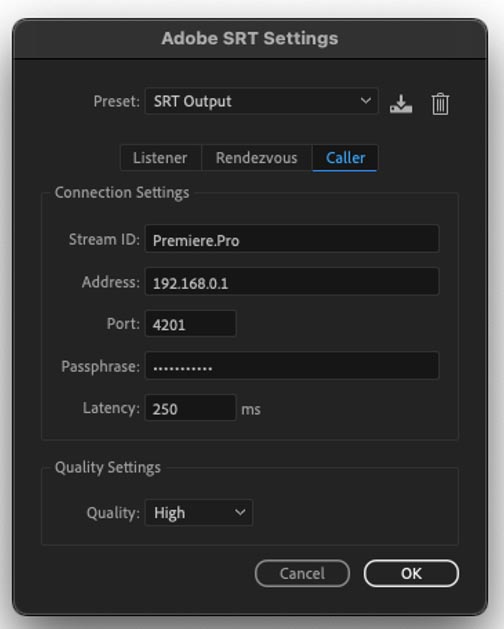Expand the Quality dropdown set to High
504x629 pixels.
click(199, 512)
